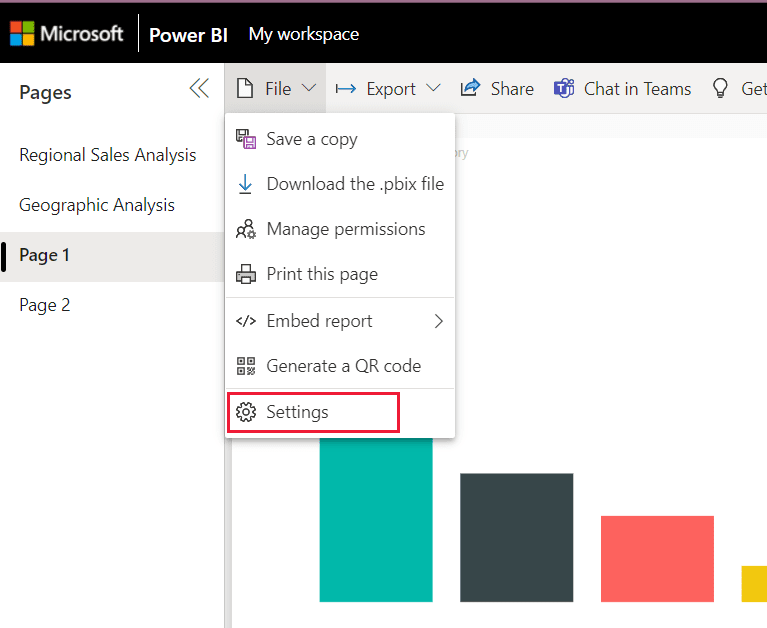
Task: Click the QR code icon
Action: pyautogui.click(x=246, y=366)
